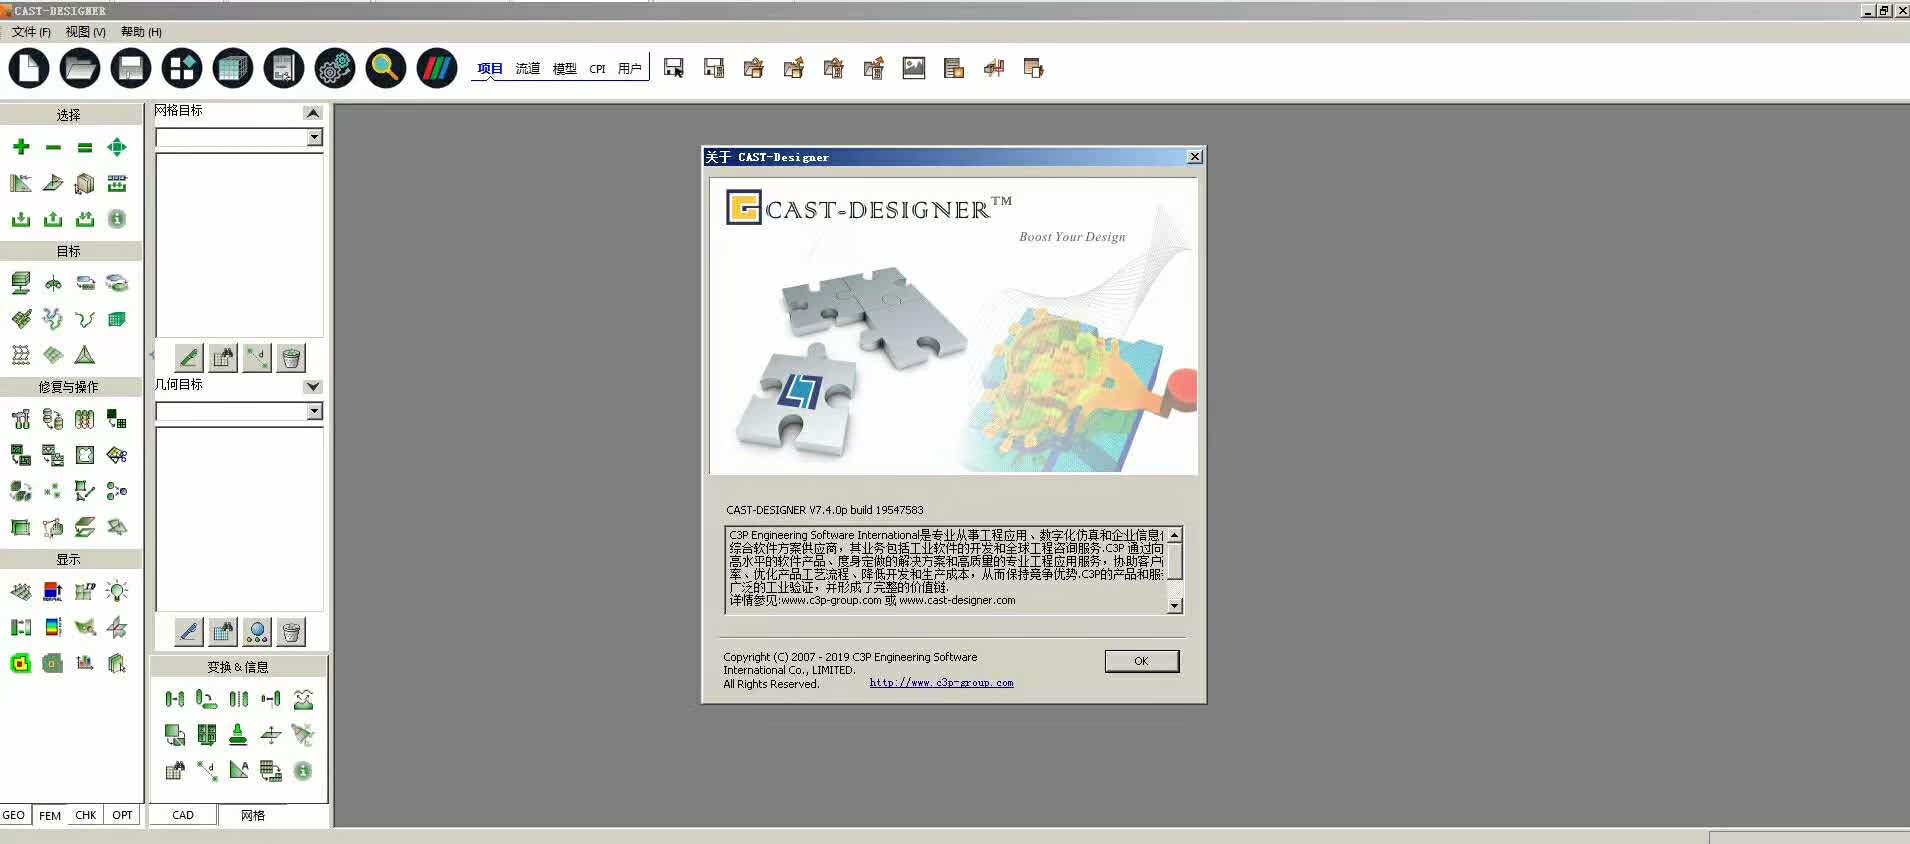The height and width of the screenshot is (844, 1910).
Task: Switch to the 模型 toolbar tab
Action: (565, 68)
